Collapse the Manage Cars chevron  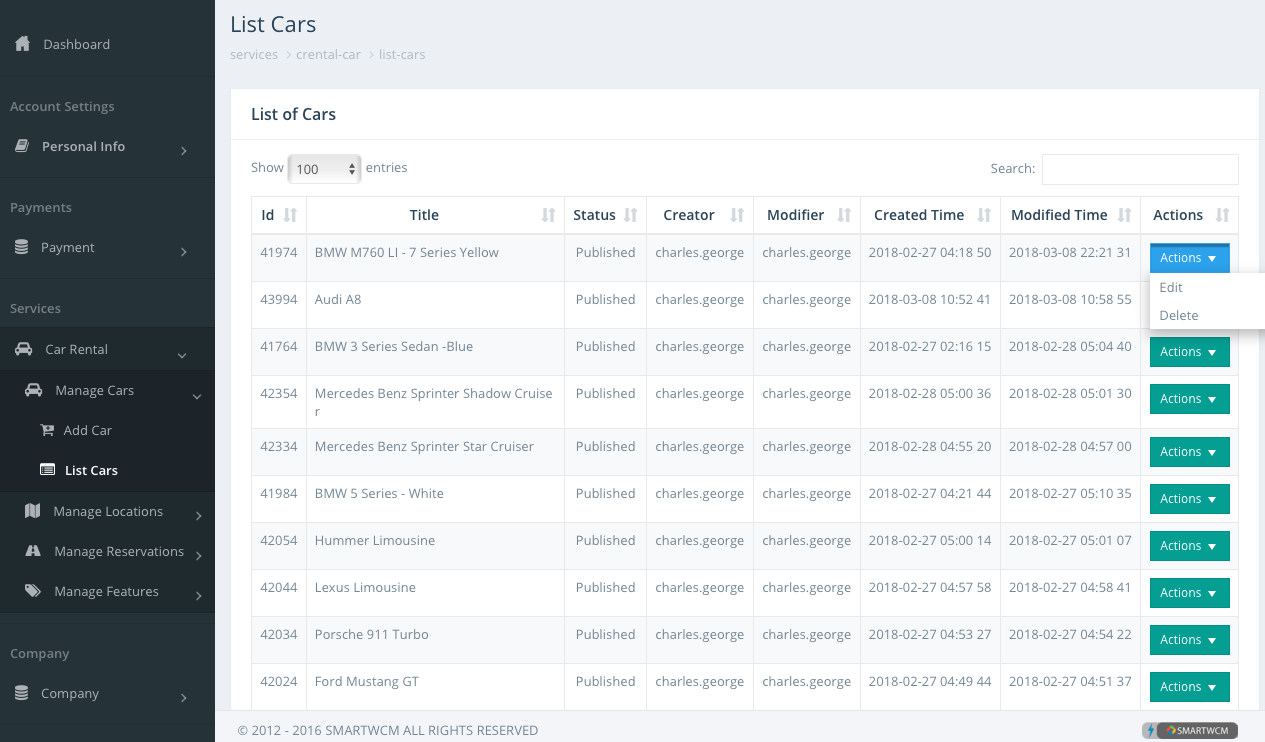(197, 396)
